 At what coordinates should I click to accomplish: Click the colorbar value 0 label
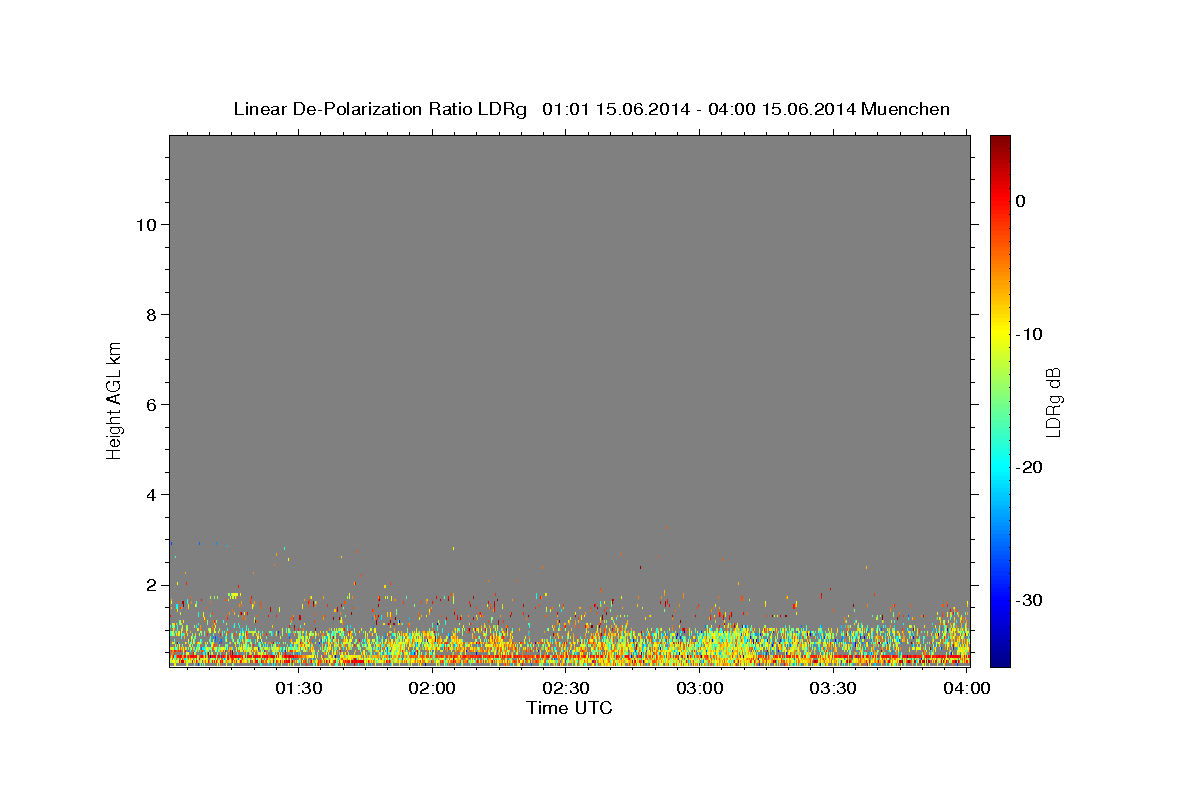tap(1021, 201)
